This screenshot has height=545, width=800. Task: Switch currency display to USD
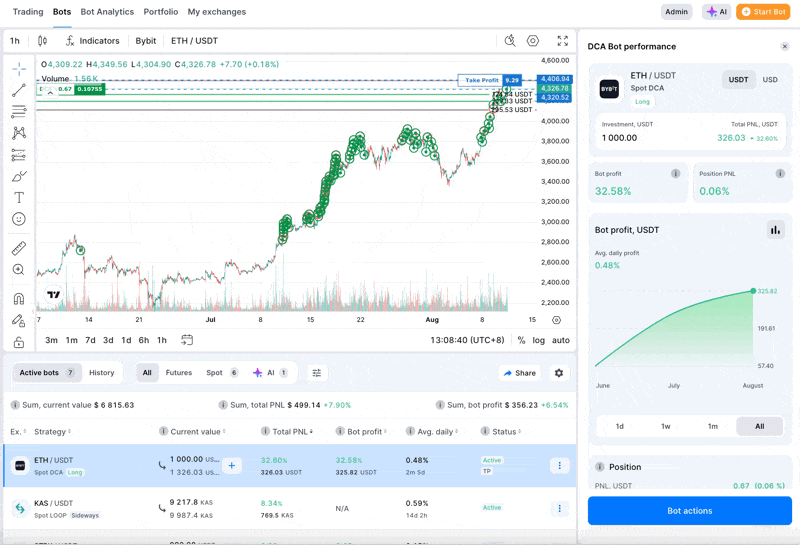pos(770,80)
